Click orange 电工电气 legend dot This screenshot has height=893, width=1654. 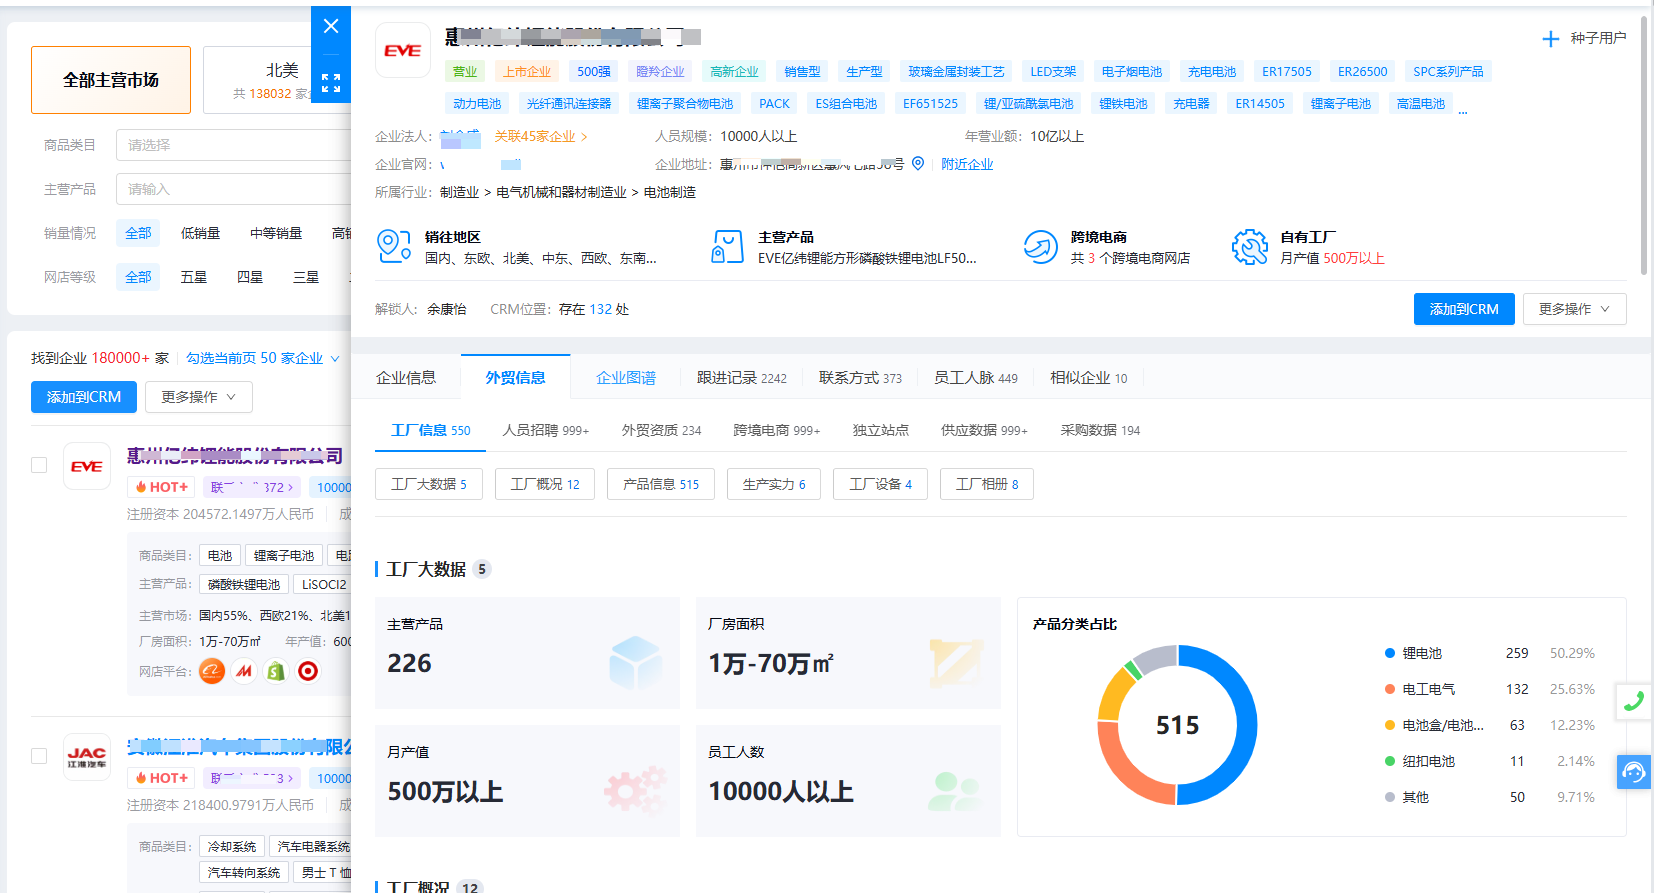[1390, 689]
